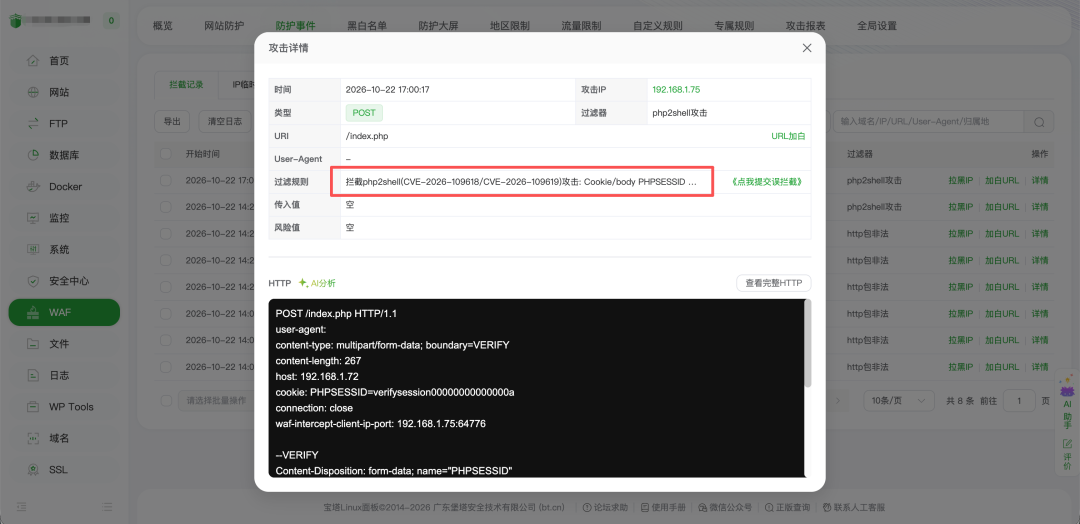Open the 请选择批量操作 dropdown
Screen dimensions: 1080x524
tap(217, 401)
